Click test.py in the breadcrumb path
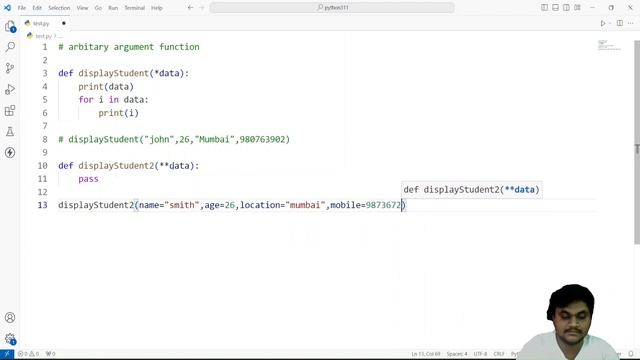The image size is (640, 360). tap(43, 36)
